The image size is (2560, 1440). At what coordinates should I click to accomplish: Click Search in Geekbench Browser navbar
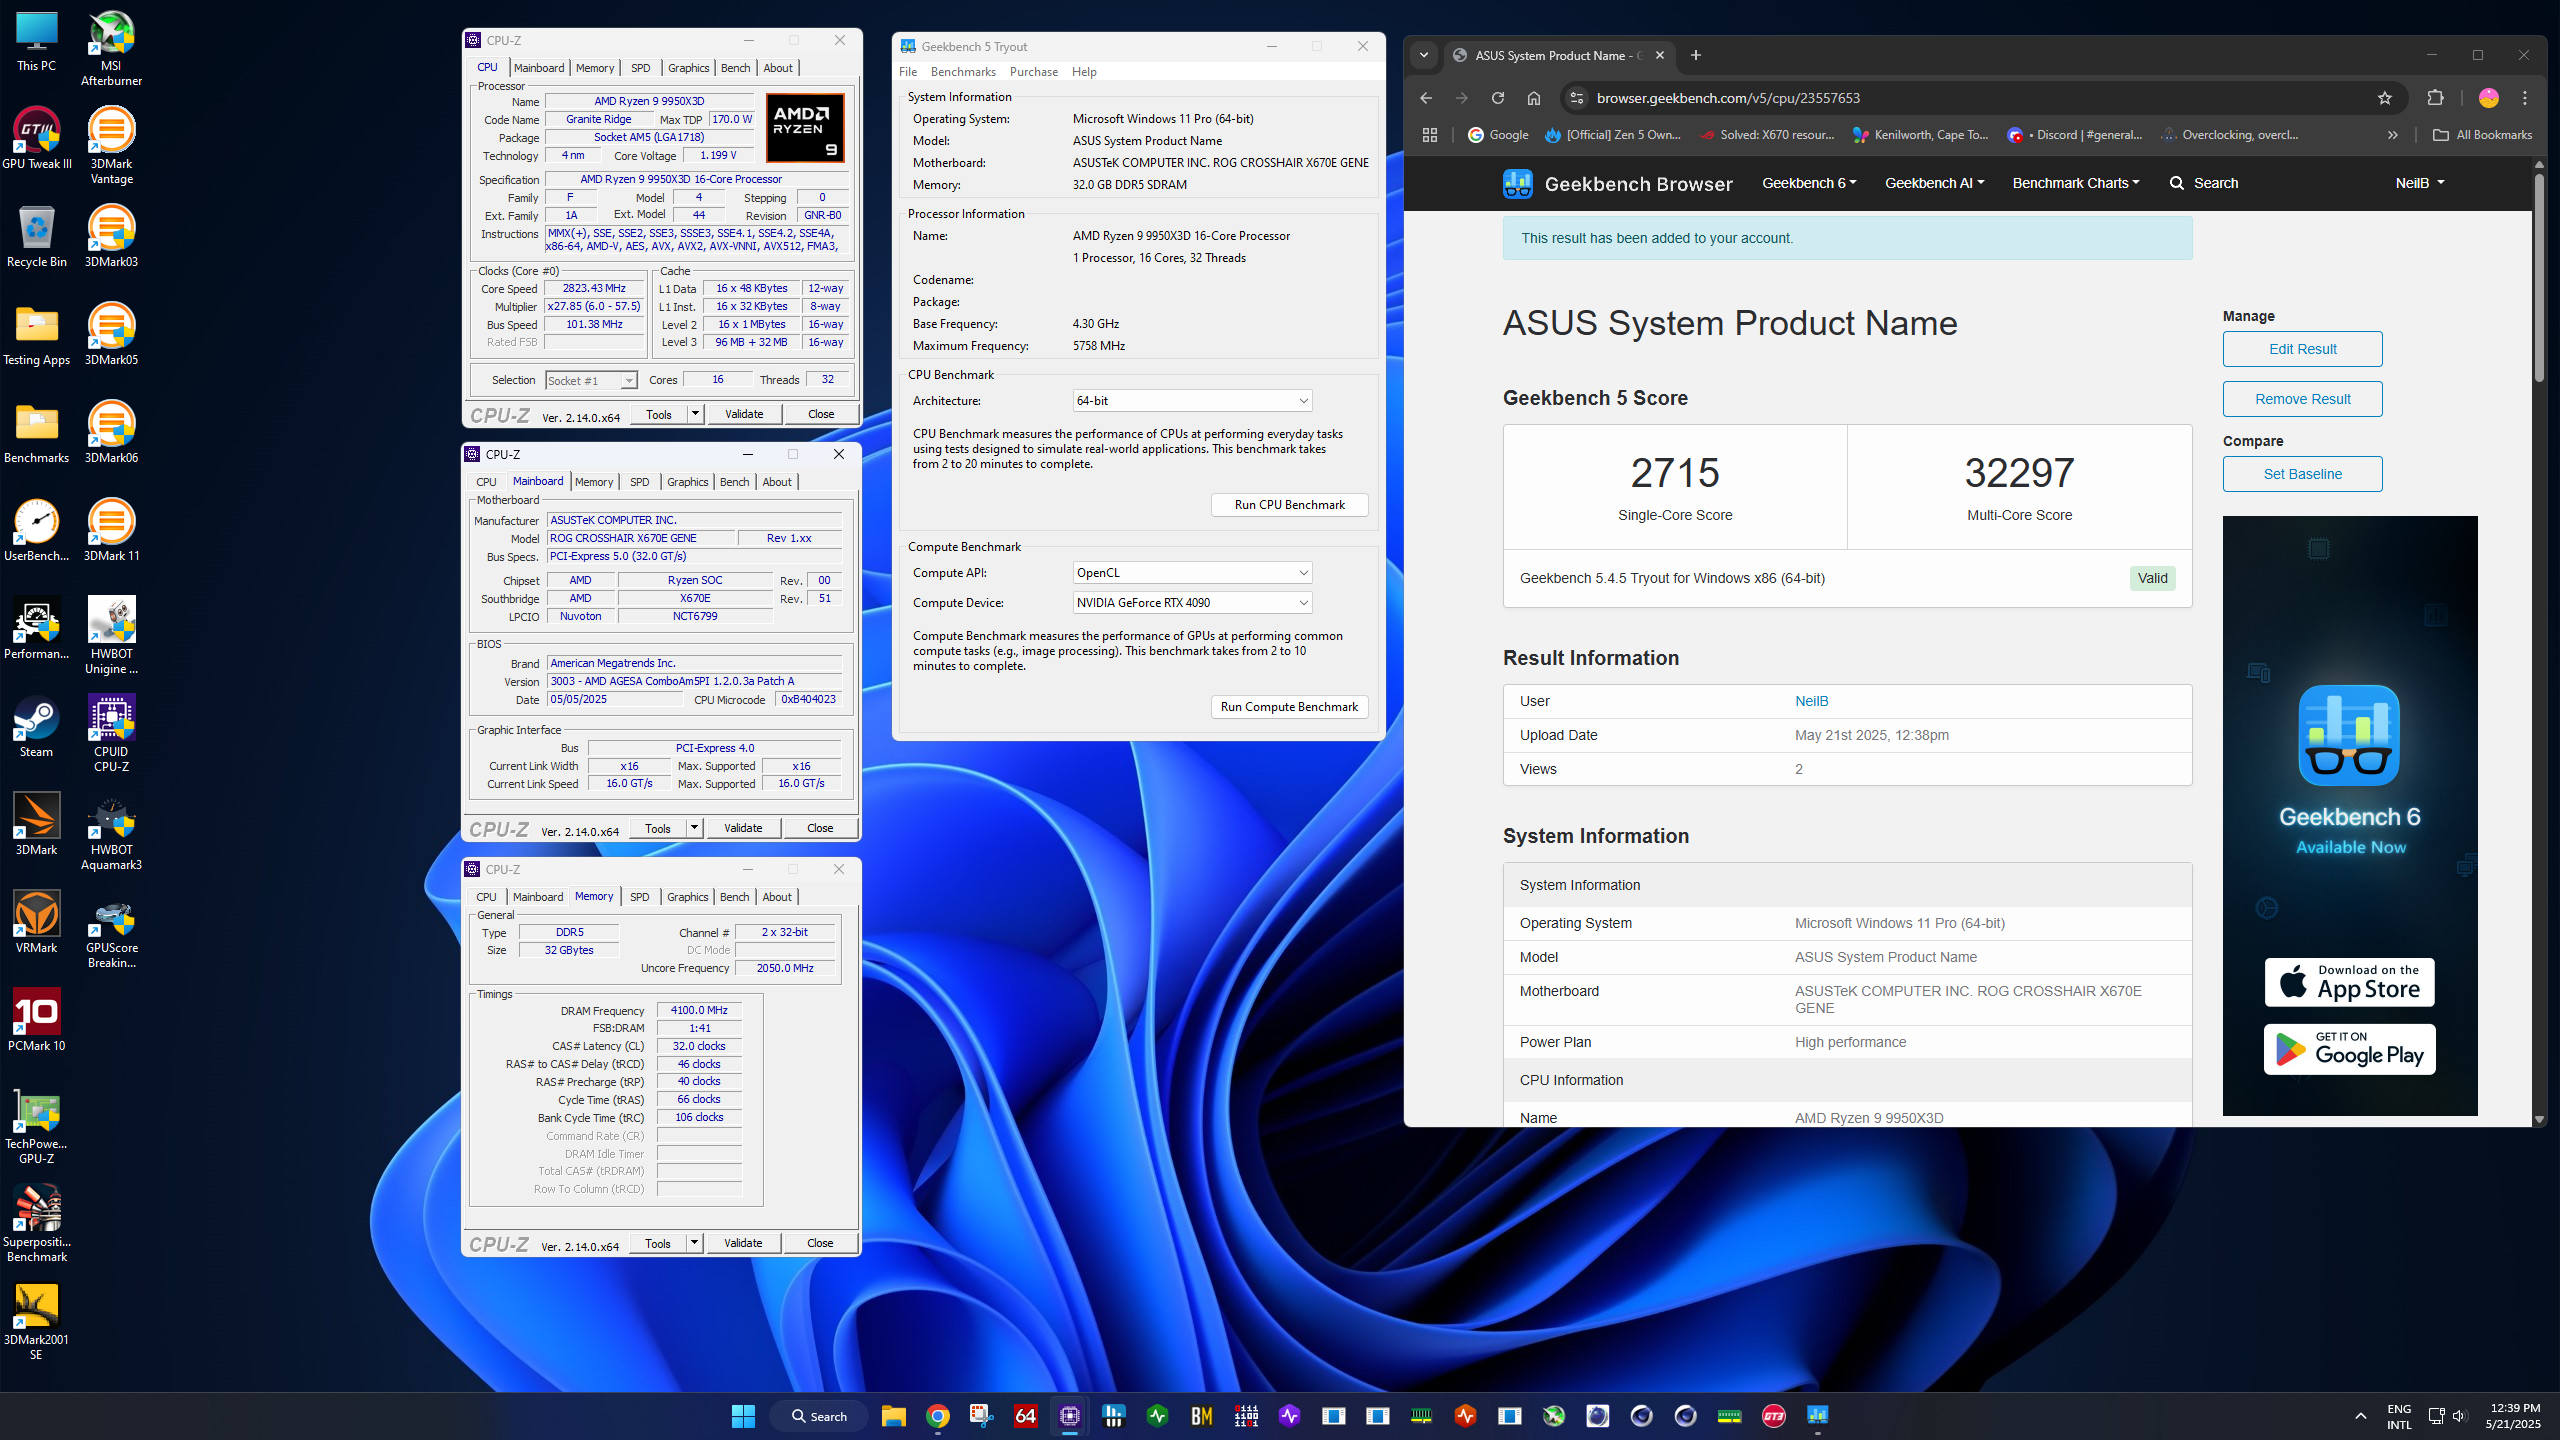coord(2204,183)
